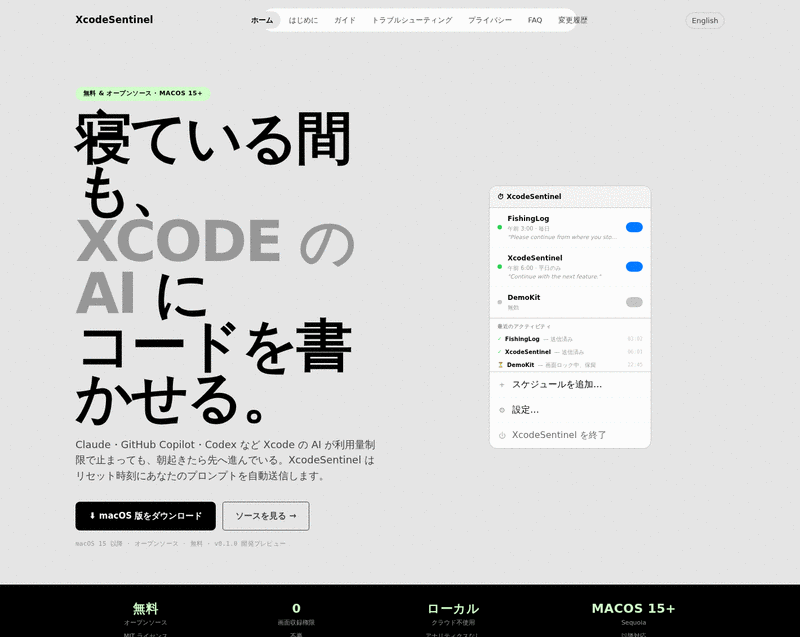Click the 0 stat above 画面収録権限
Screen dimensions: 800x637
coord(296,608)
